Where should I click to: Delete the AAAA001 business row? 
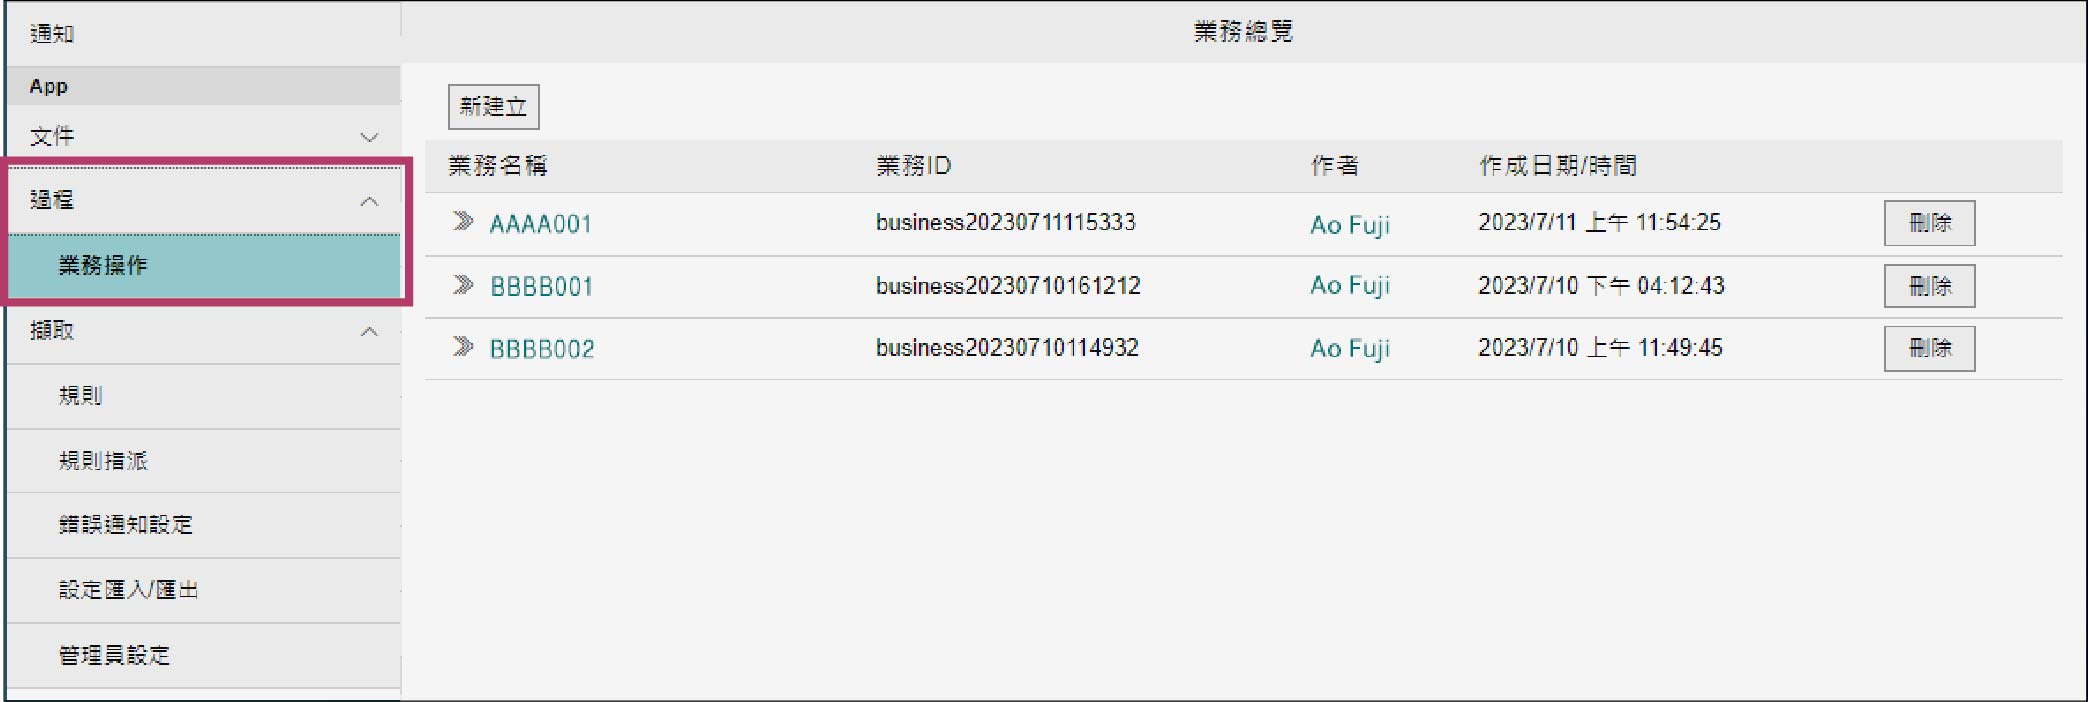(1929, 223)
